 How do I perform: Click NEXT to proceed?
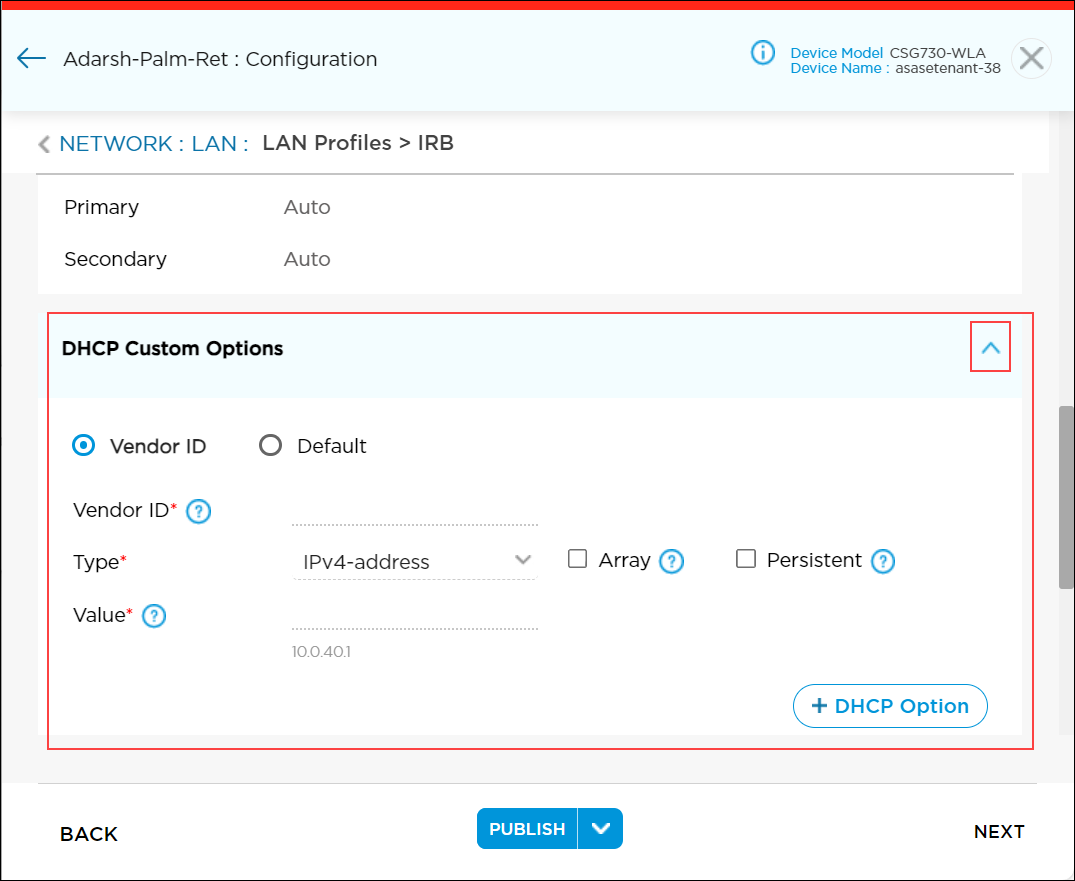tap(999, 831)
